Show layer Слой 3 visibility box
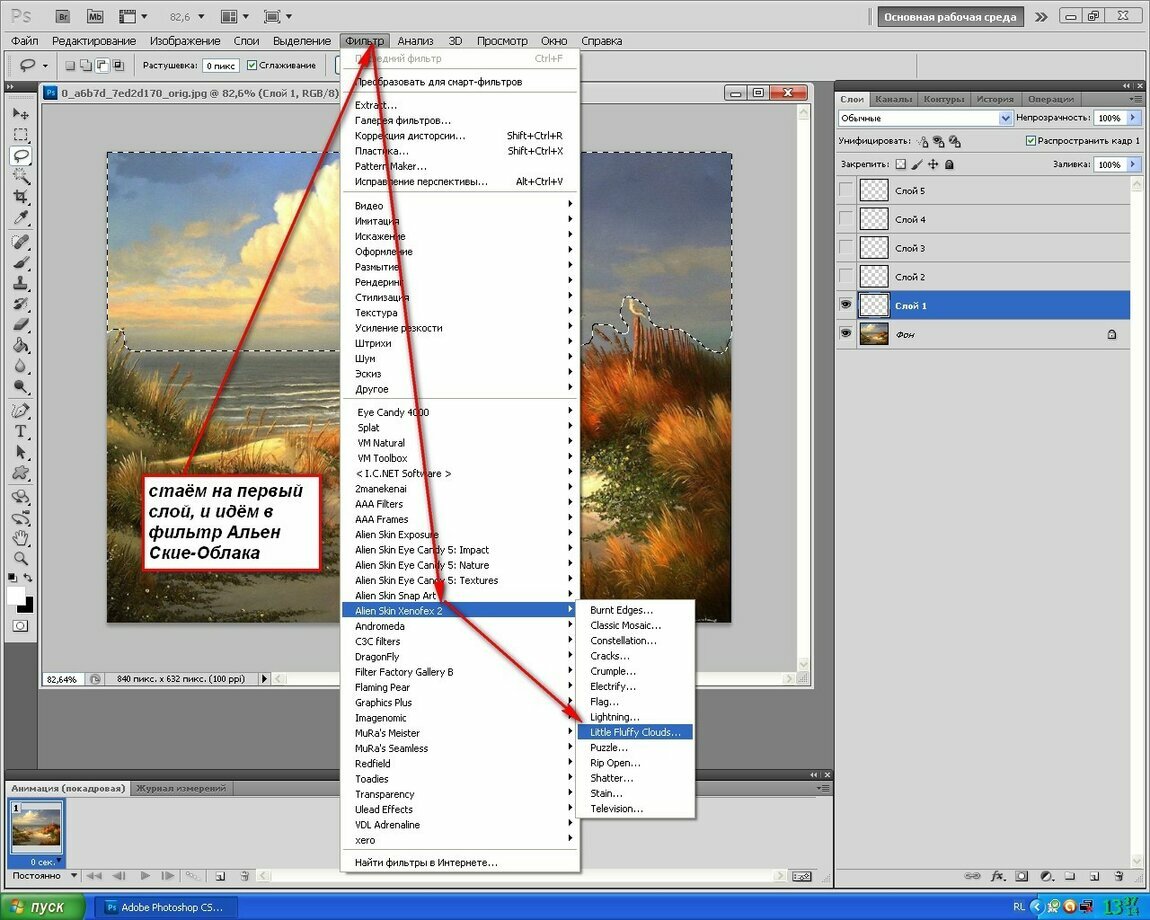Viewport: 1150px width, 920px height. [x=846, y=248]
